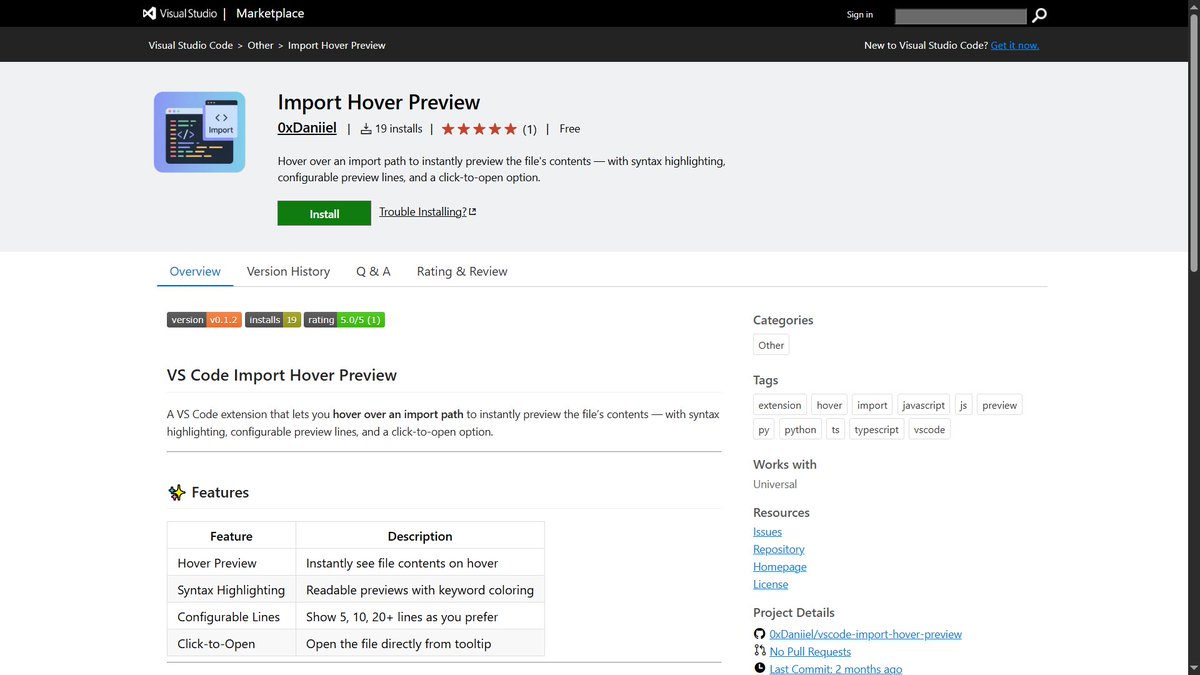Click the Import Hover Preview extension icon

(x=199, y=132)
